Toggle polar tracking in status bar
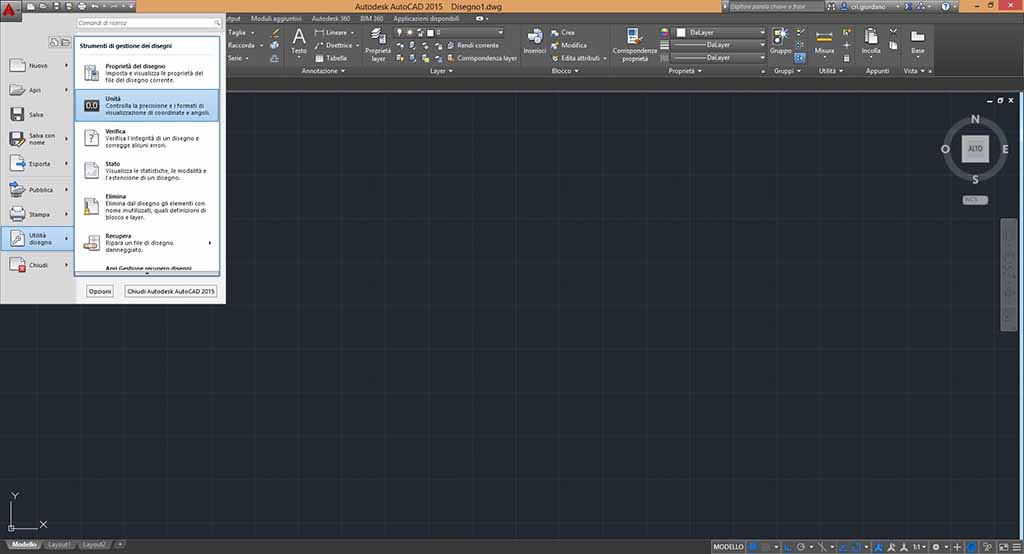 (801, 547)
